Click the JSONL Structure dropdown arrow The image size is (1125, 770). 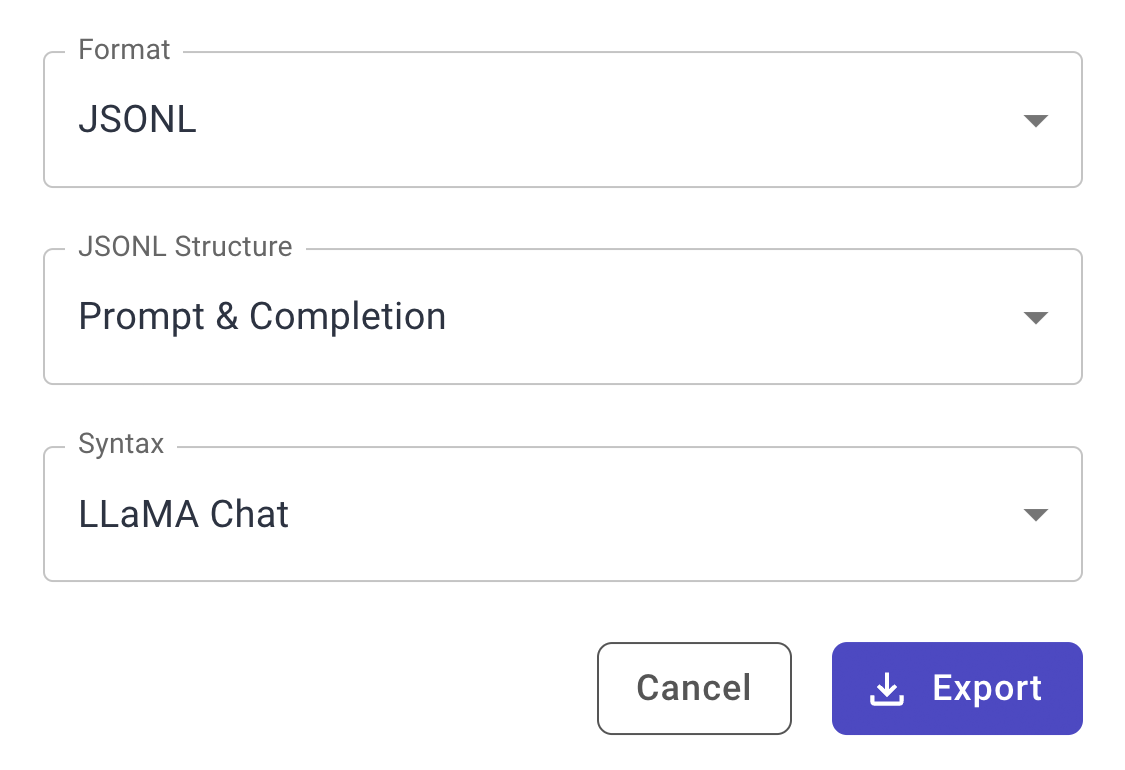1037,316
